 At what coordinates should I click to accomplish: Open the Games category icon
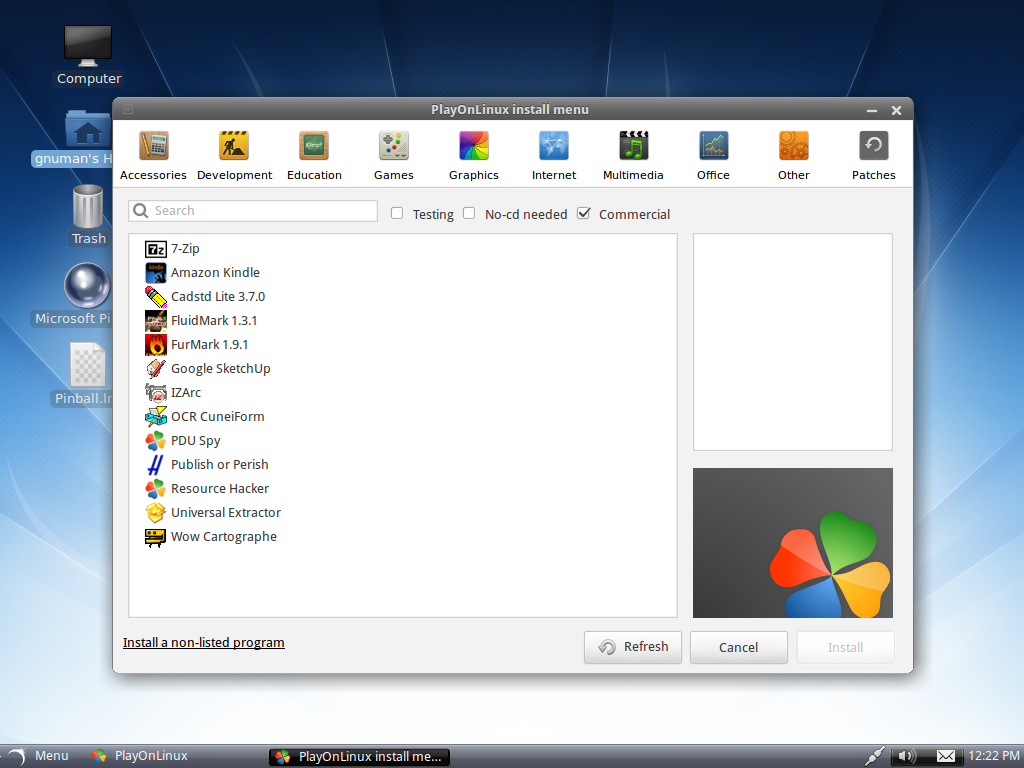click(394, 146)
